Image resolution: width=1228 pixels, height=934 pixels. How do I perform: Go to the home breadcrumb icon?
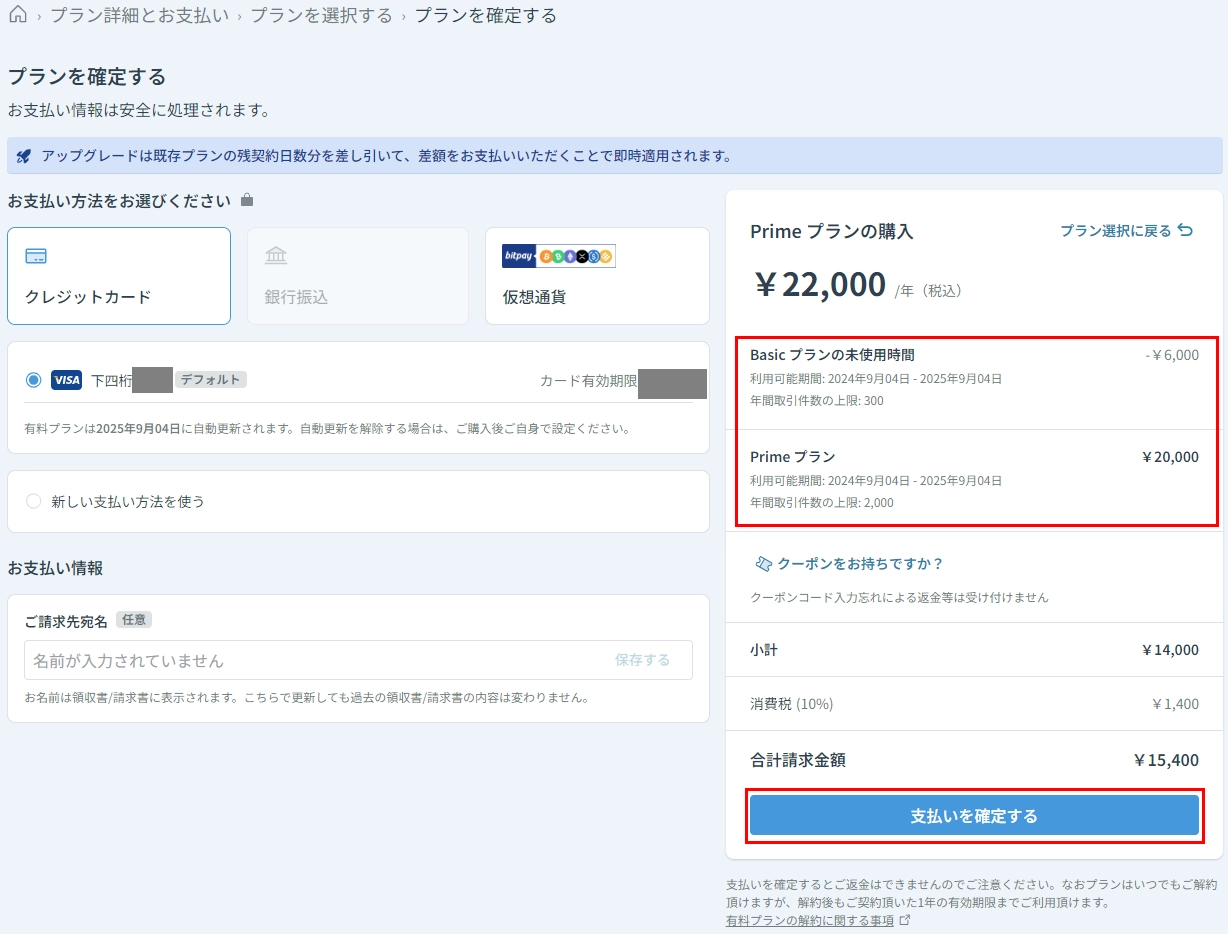(17, 15)
